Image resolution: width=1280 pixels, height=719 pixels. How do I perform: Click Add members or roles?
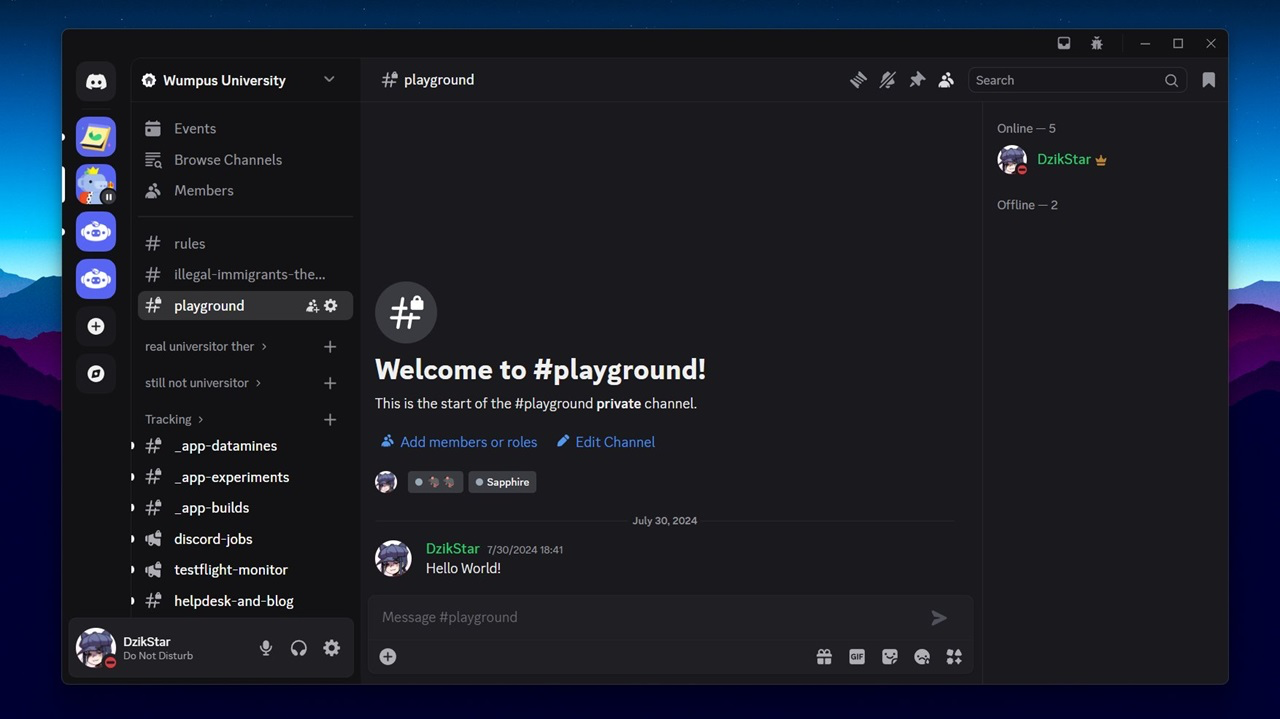(459, 442)
